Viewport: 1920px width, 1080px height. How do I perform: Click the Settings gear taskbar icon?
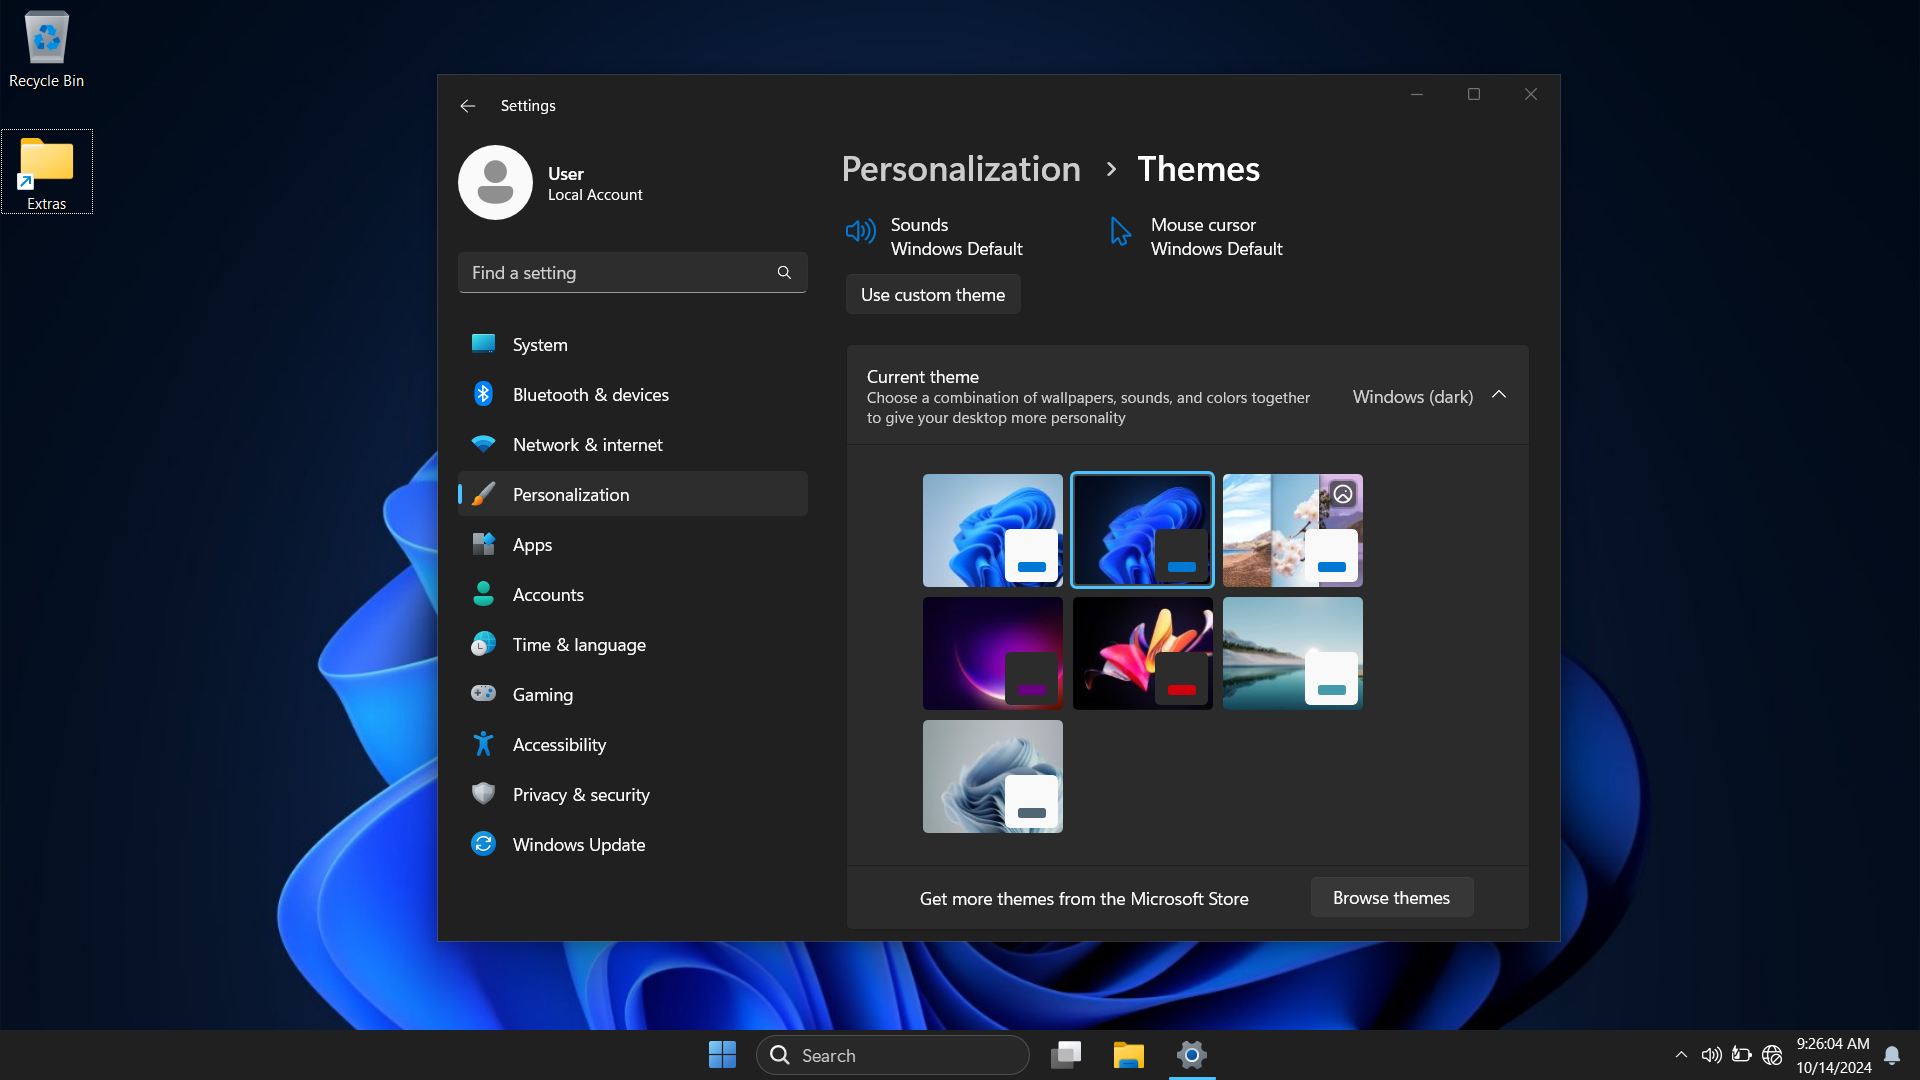point(1192,1055)
